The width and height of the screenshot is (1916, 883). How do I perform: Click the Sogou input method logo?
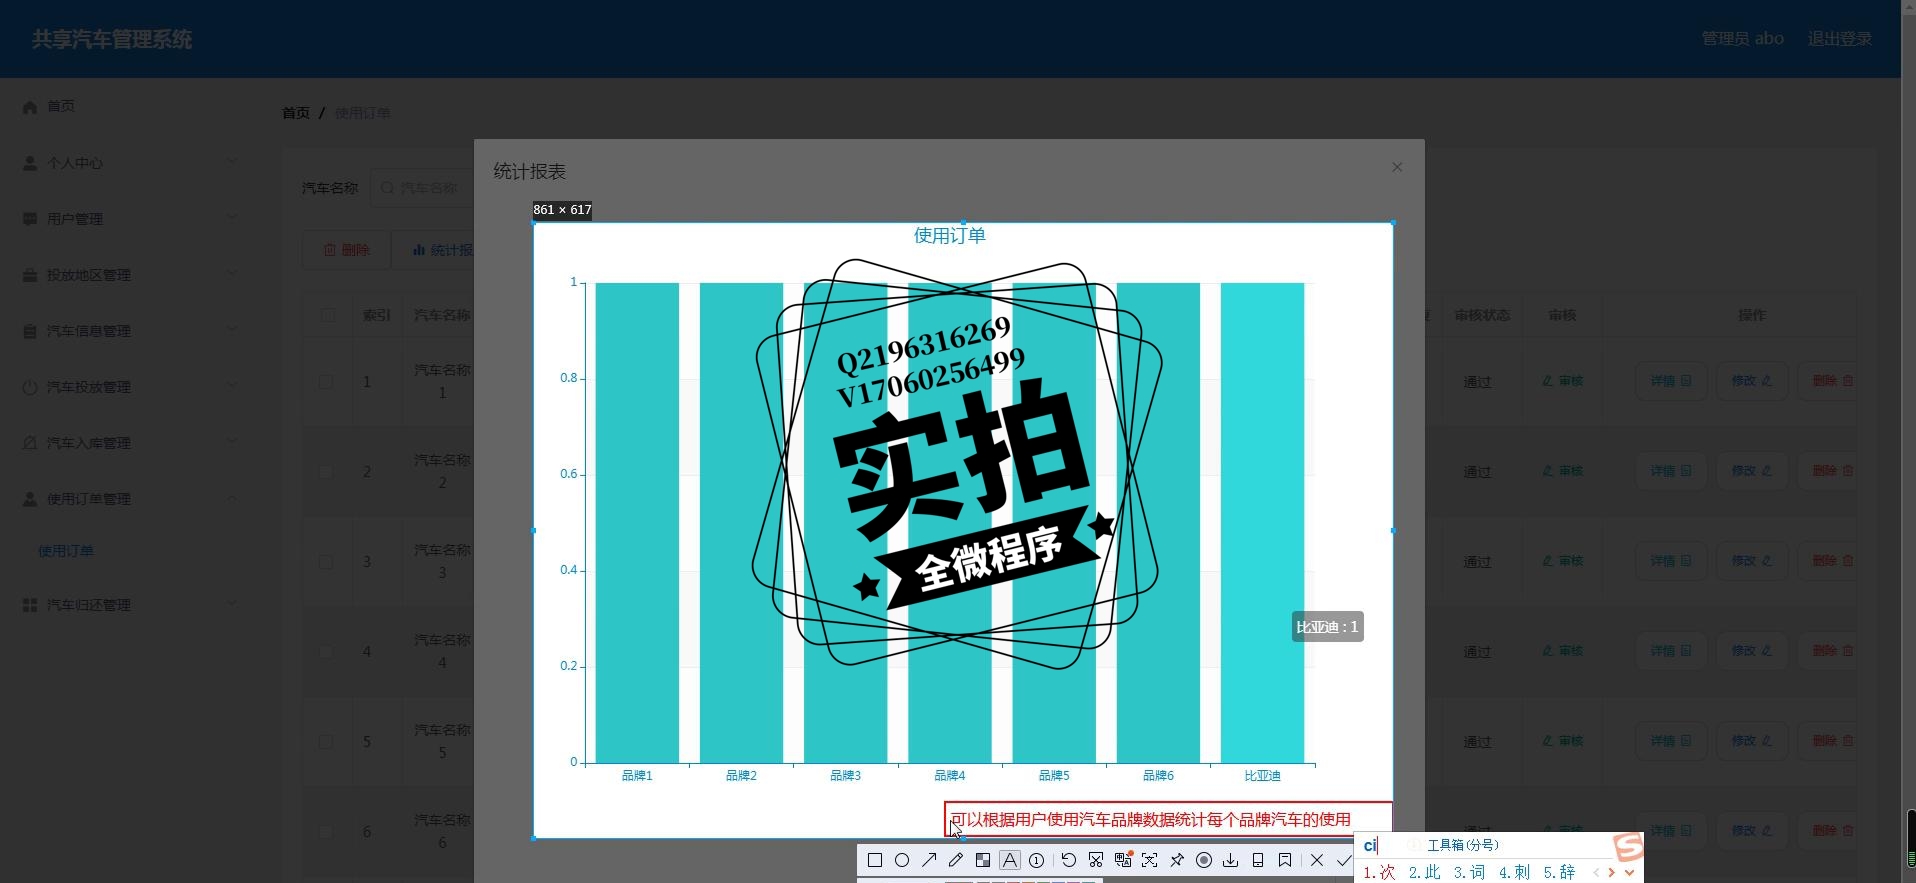(x=1628, y=847)
